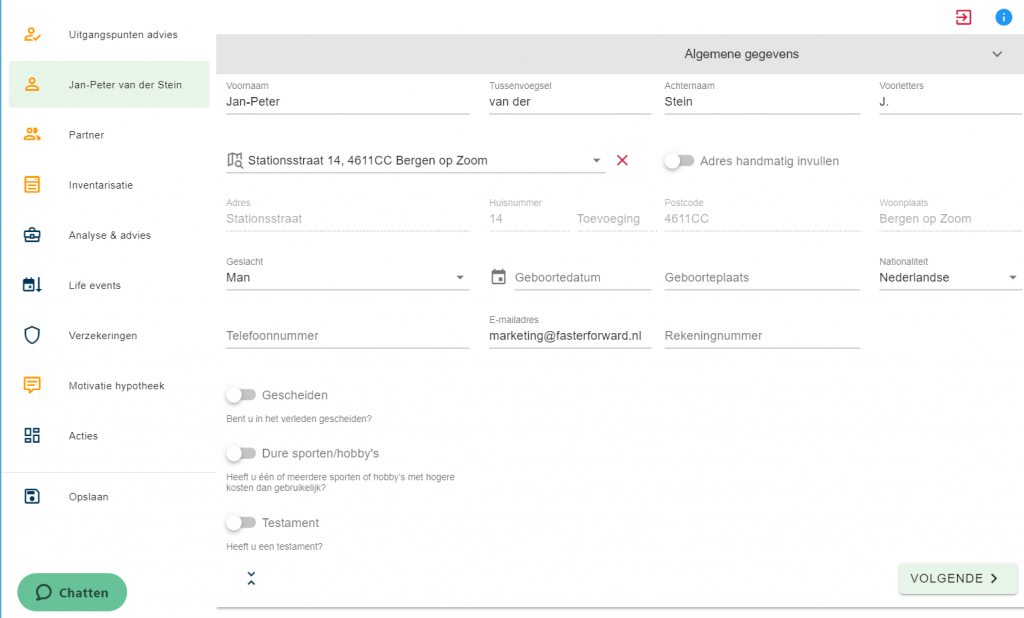
Task: Open the Inventarisatie section
Action: [x=109, y=185]
